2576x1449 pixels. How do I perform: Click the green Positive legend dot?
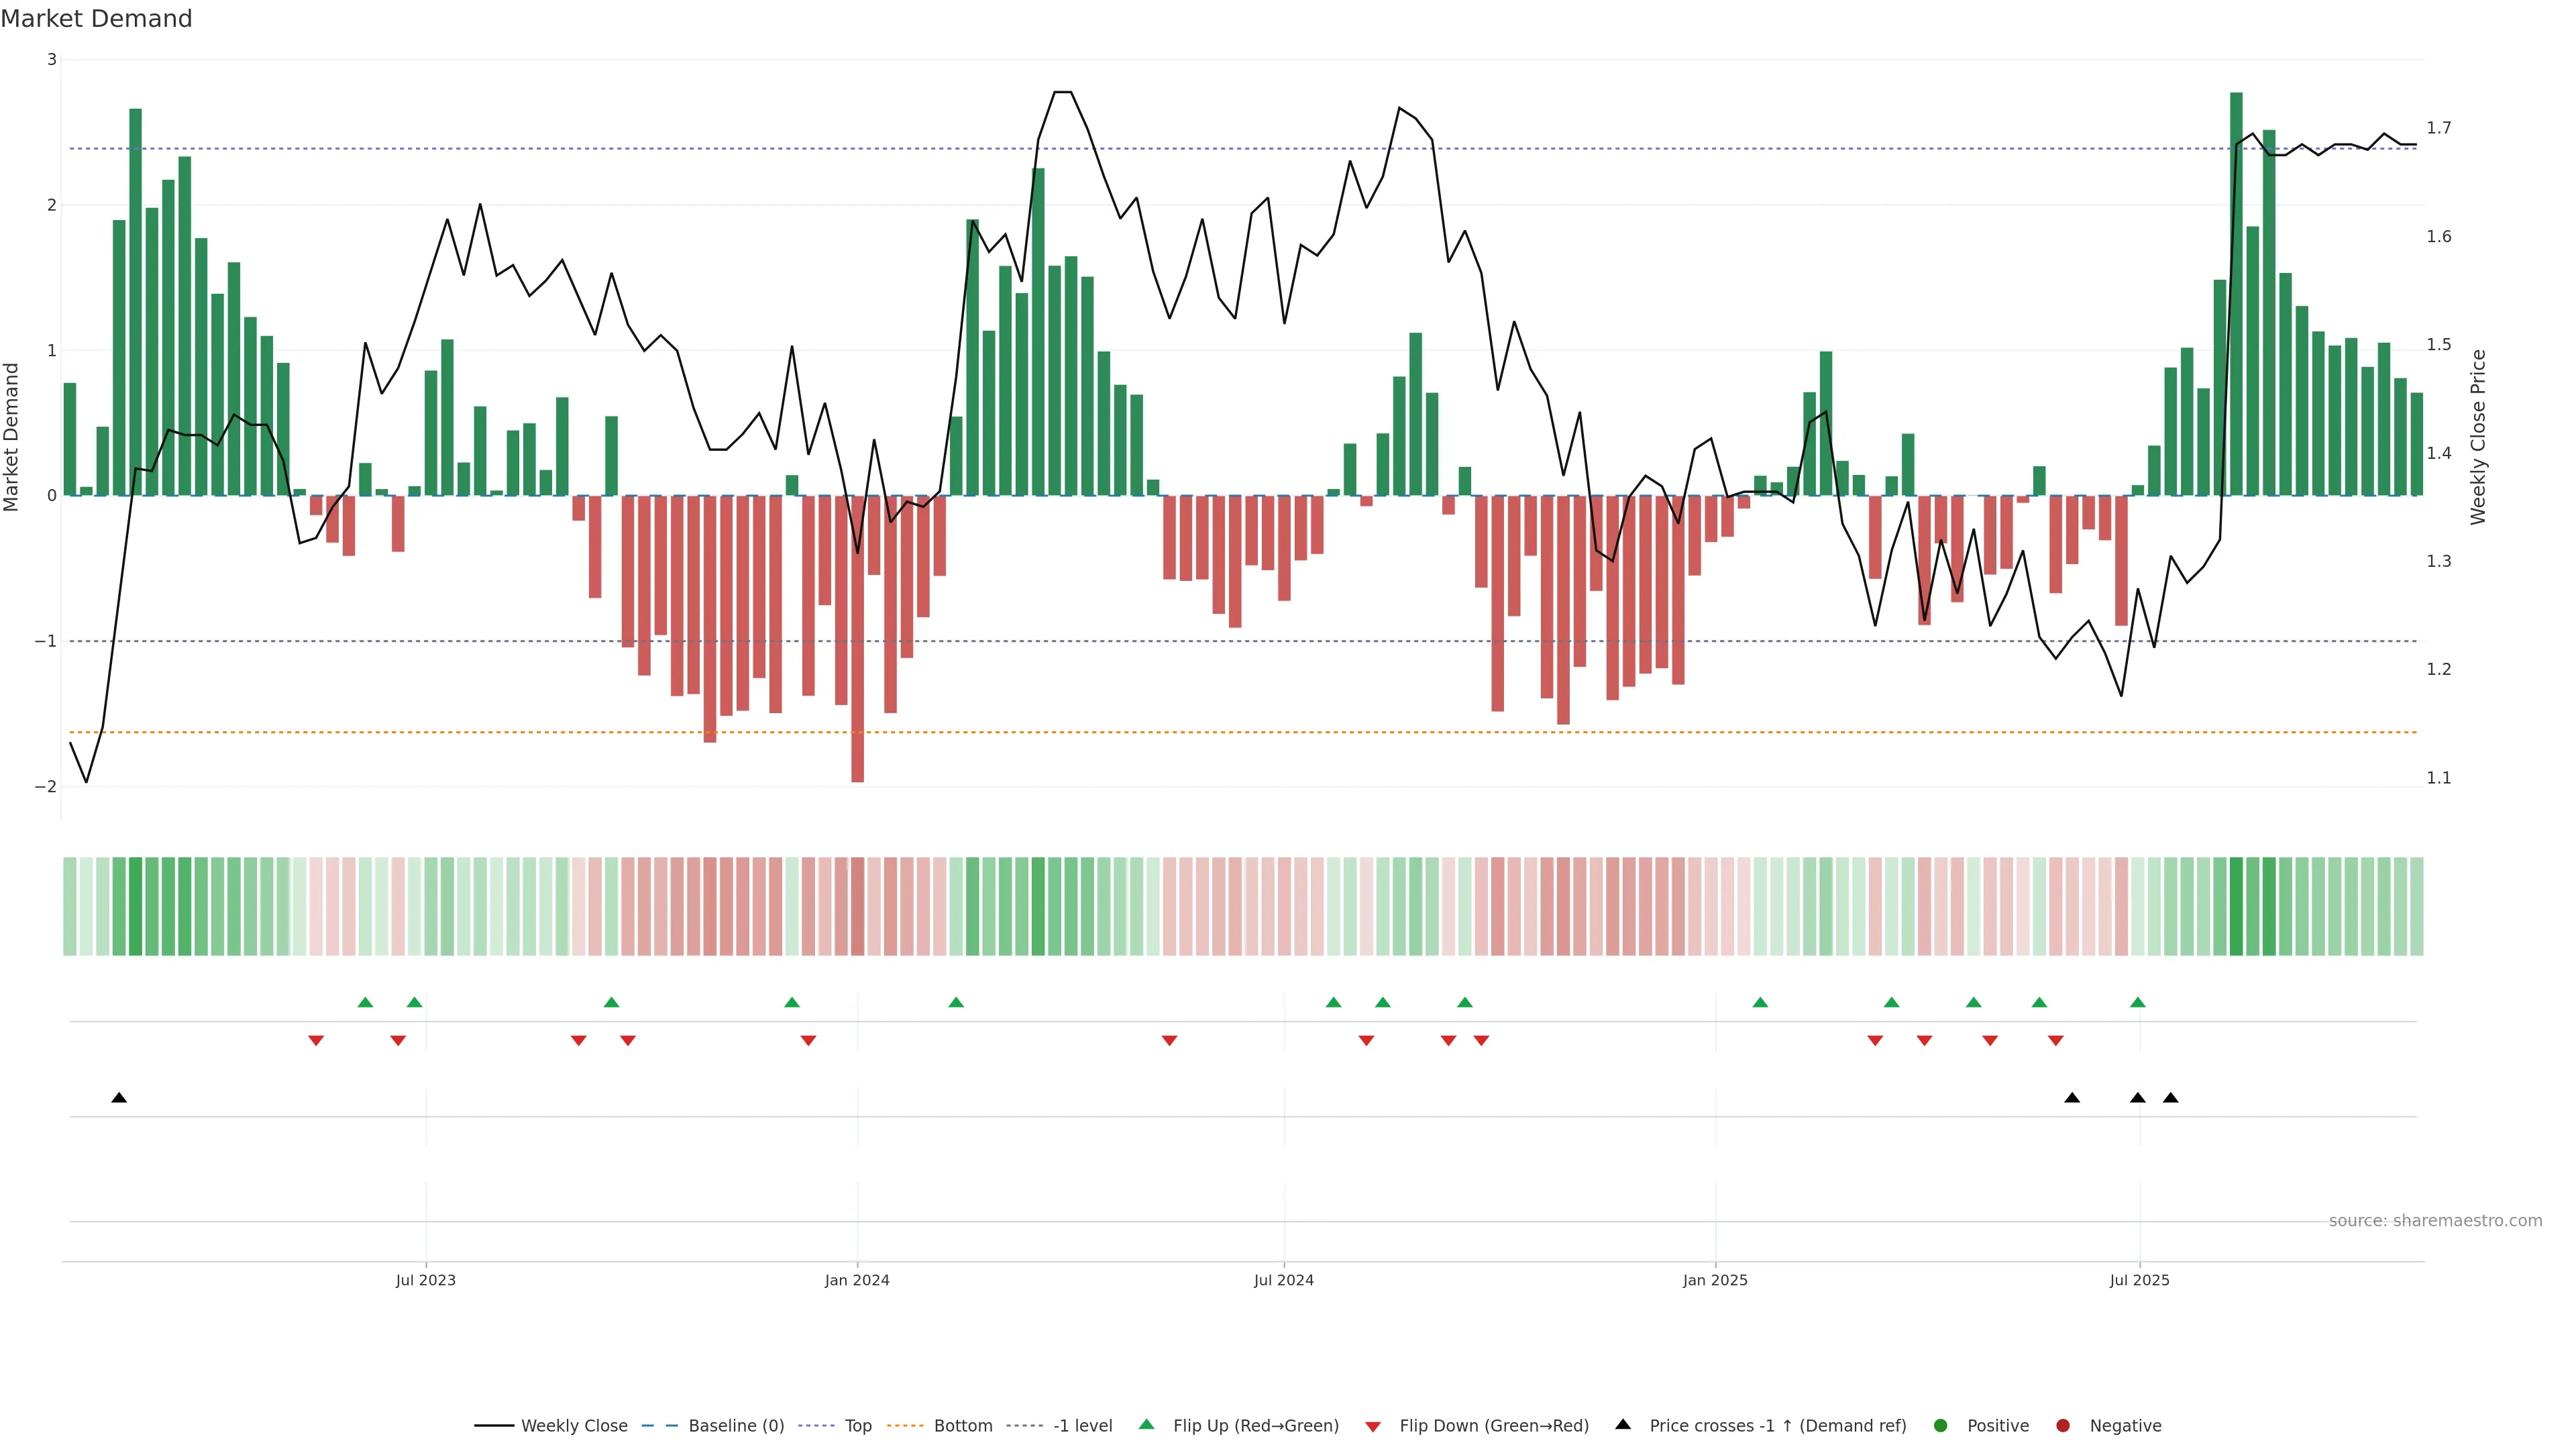click(x=1941, y=1425)
